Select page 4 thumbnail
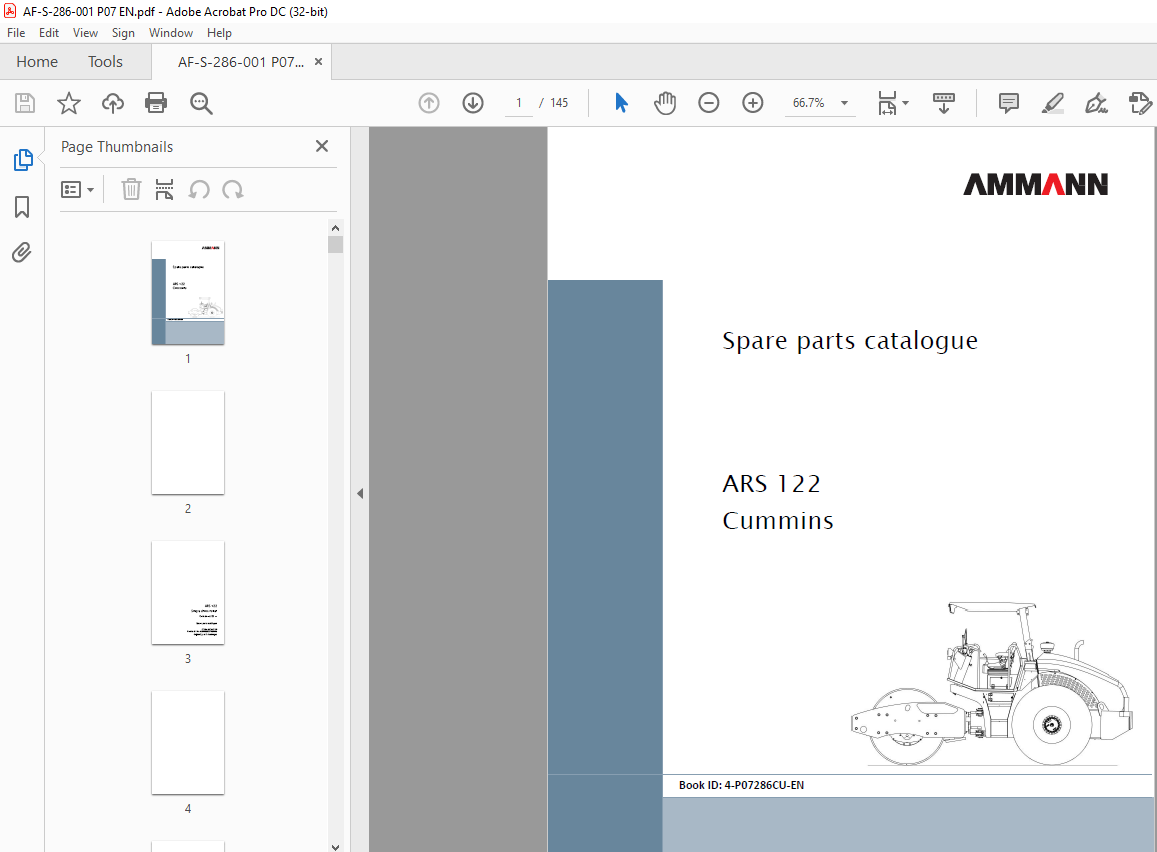This screenshot has width=1157, height=852. pyautogui.click(x=188, y=742)
